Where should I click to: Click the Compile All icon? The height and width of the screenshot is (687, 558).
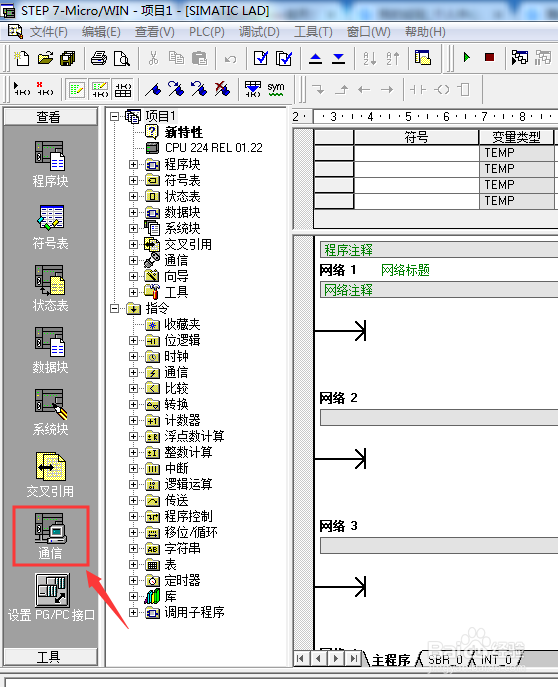tap(284, 58)
